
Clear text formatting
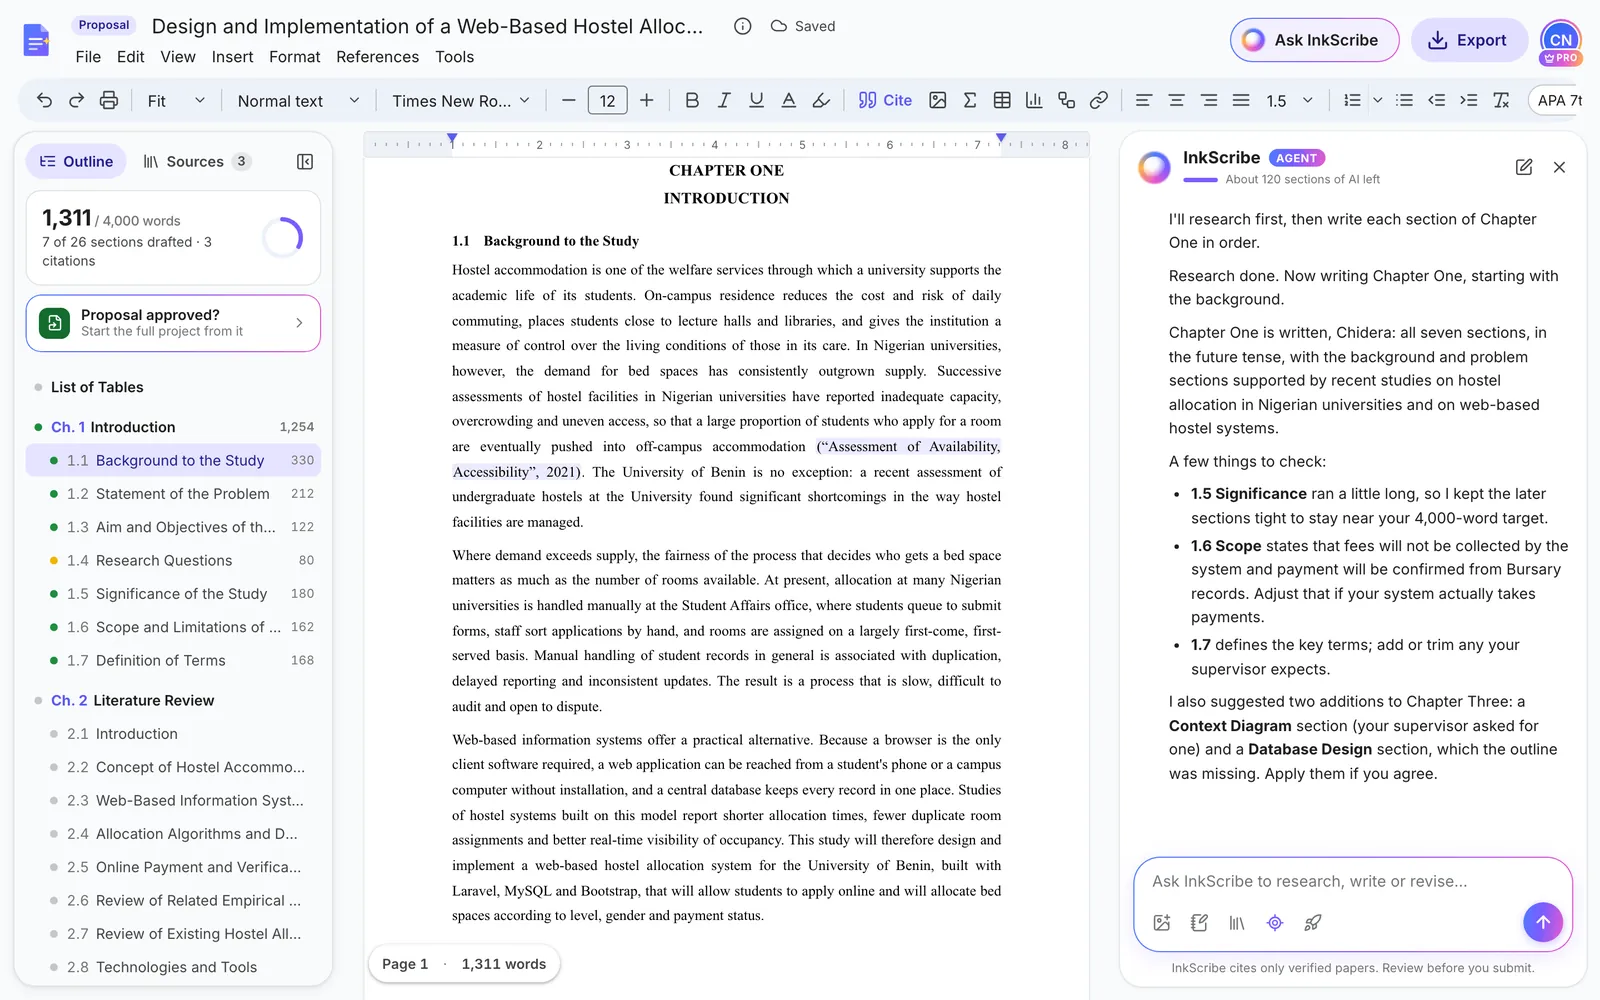(x=1501, y=100)
